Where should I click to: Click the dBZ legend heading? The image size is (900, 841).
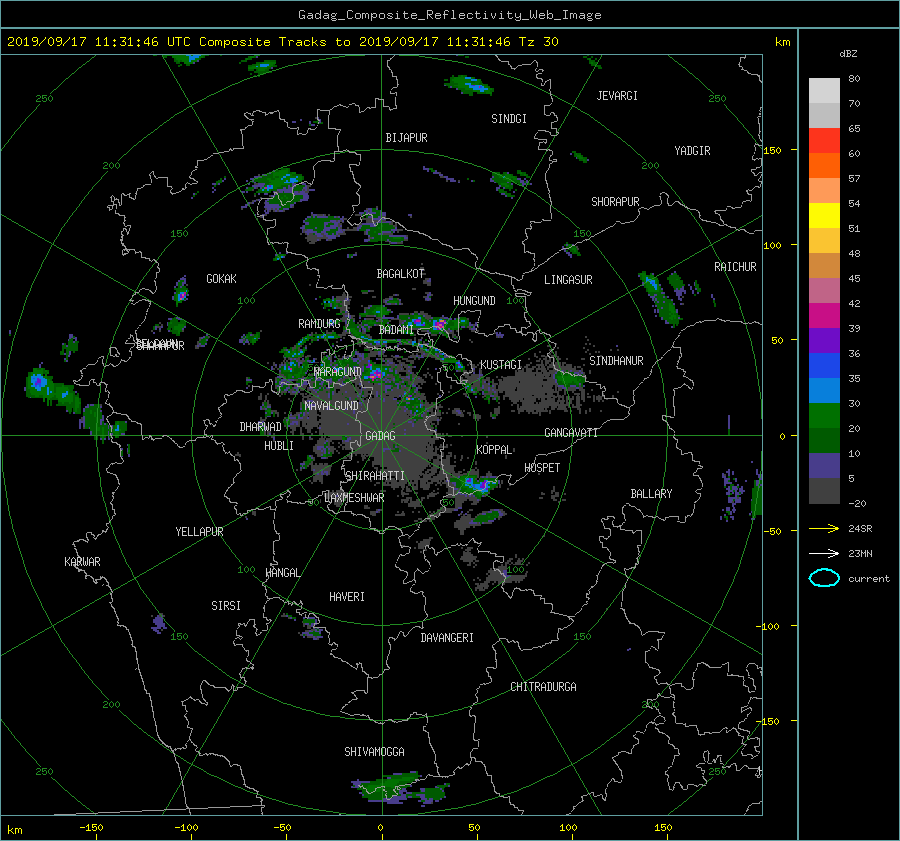[848, 54]
